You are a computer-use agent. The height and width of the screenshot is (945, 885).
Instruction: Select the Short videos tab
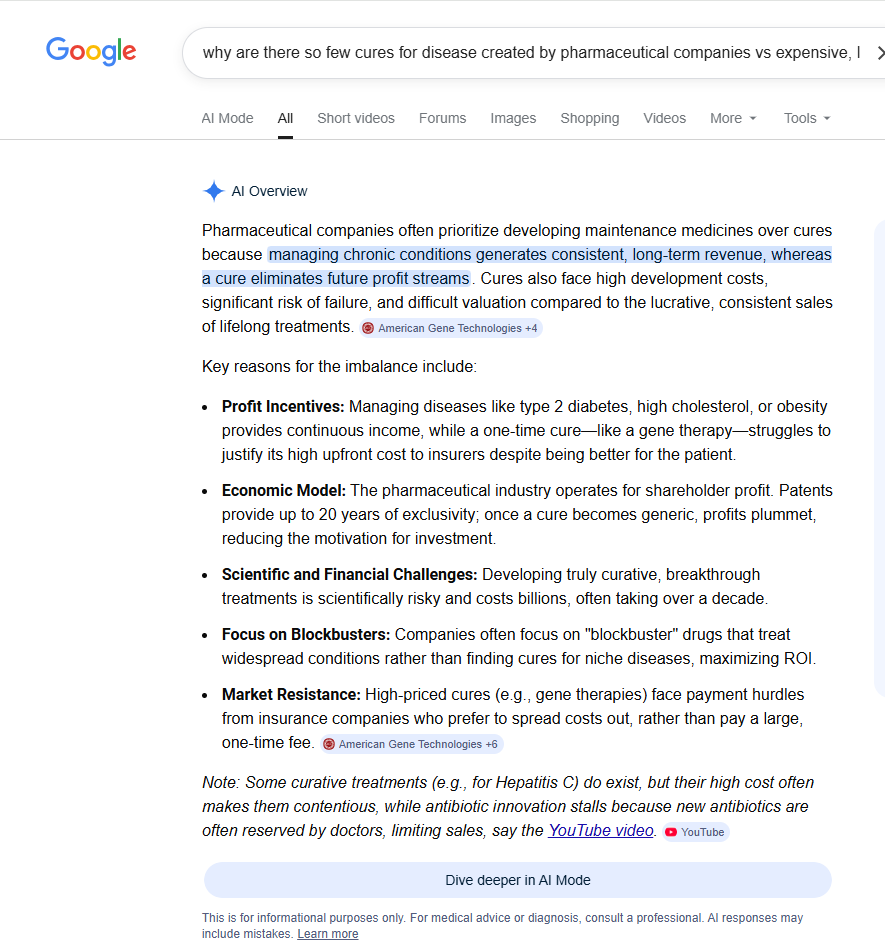[355, 118]
